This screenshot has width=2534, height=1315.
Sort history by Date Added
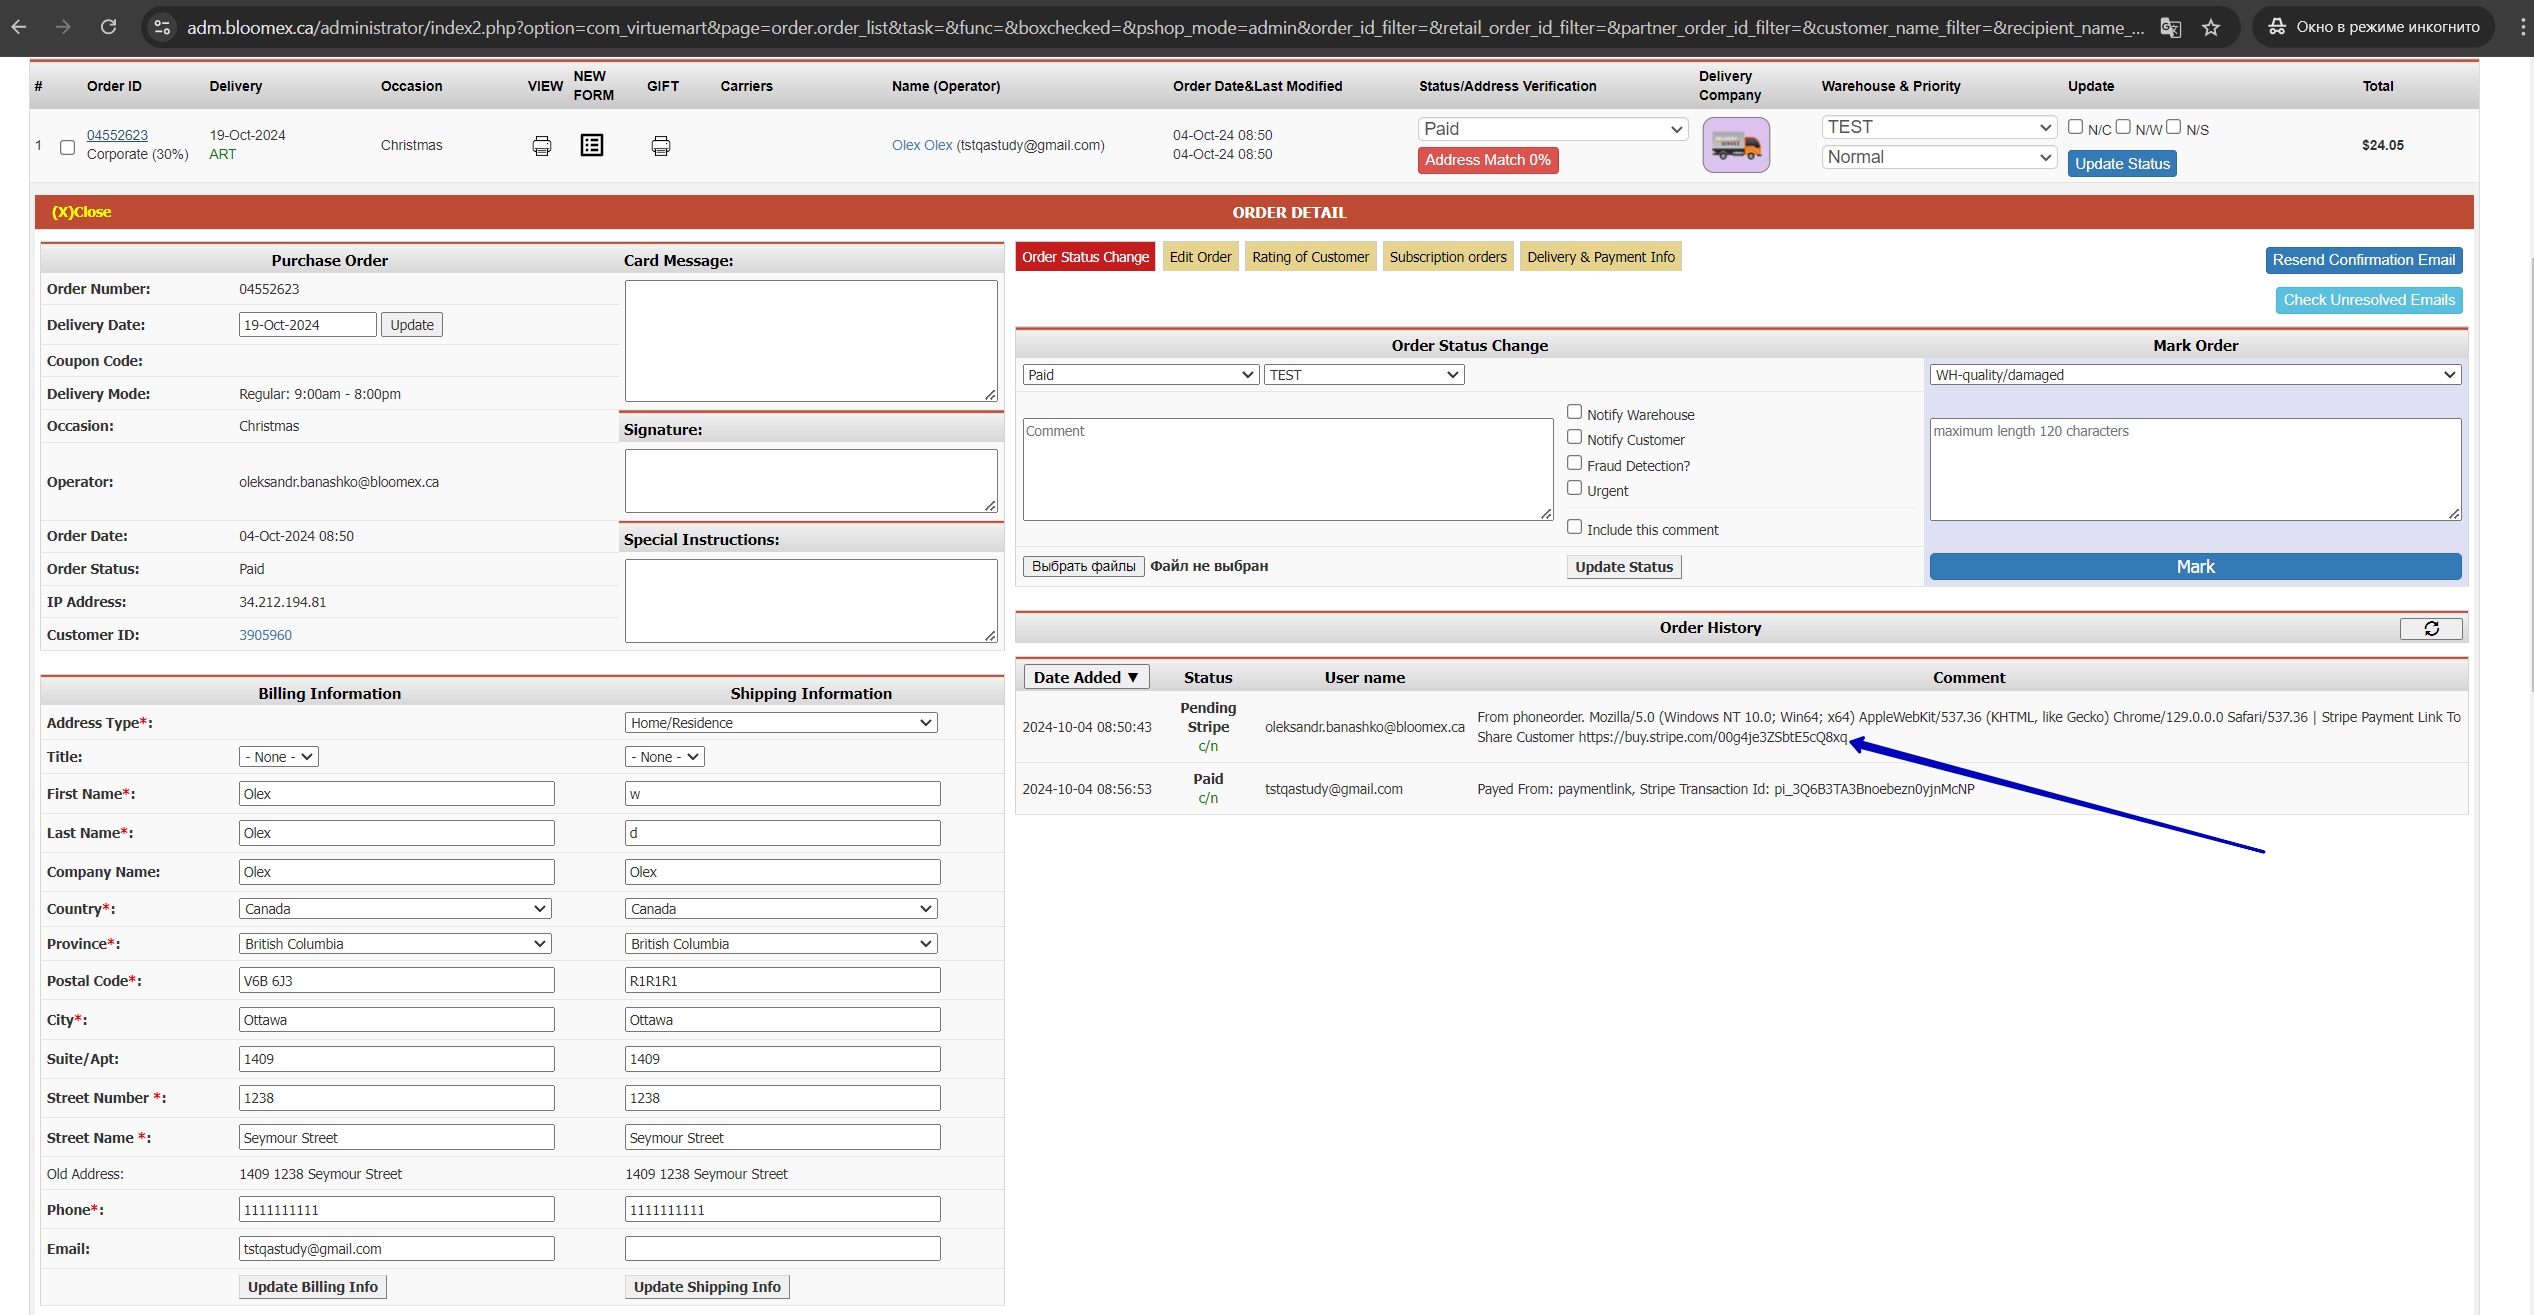1086,677
